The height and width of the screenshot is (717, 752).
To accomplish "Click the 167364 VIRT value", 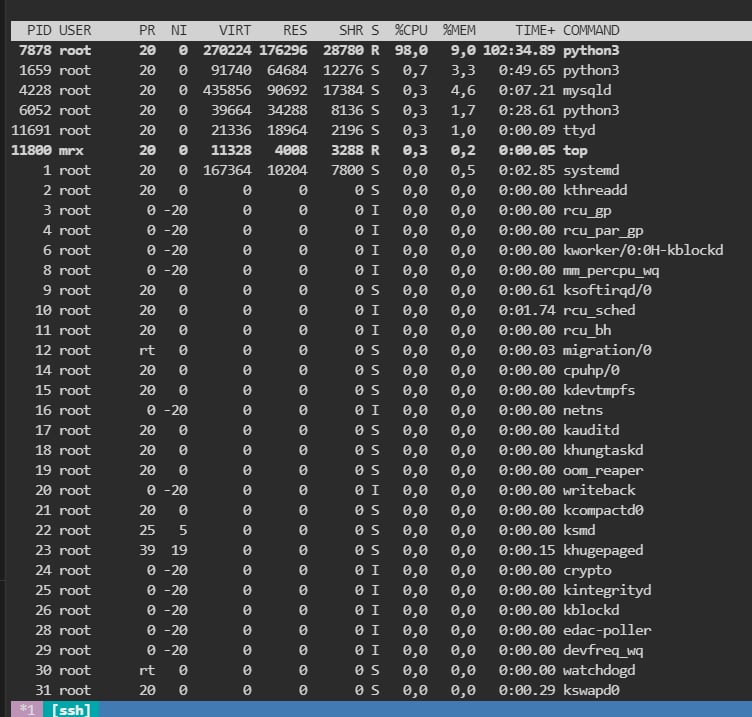I will tap(227, 170).
